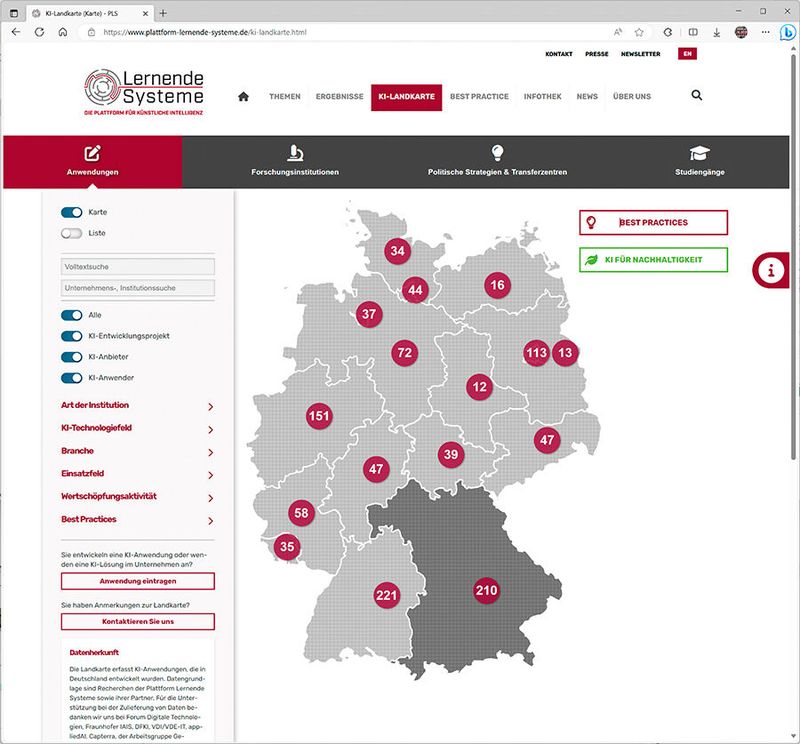
Task: Open the site search magnifier
Action: point(696,95)
